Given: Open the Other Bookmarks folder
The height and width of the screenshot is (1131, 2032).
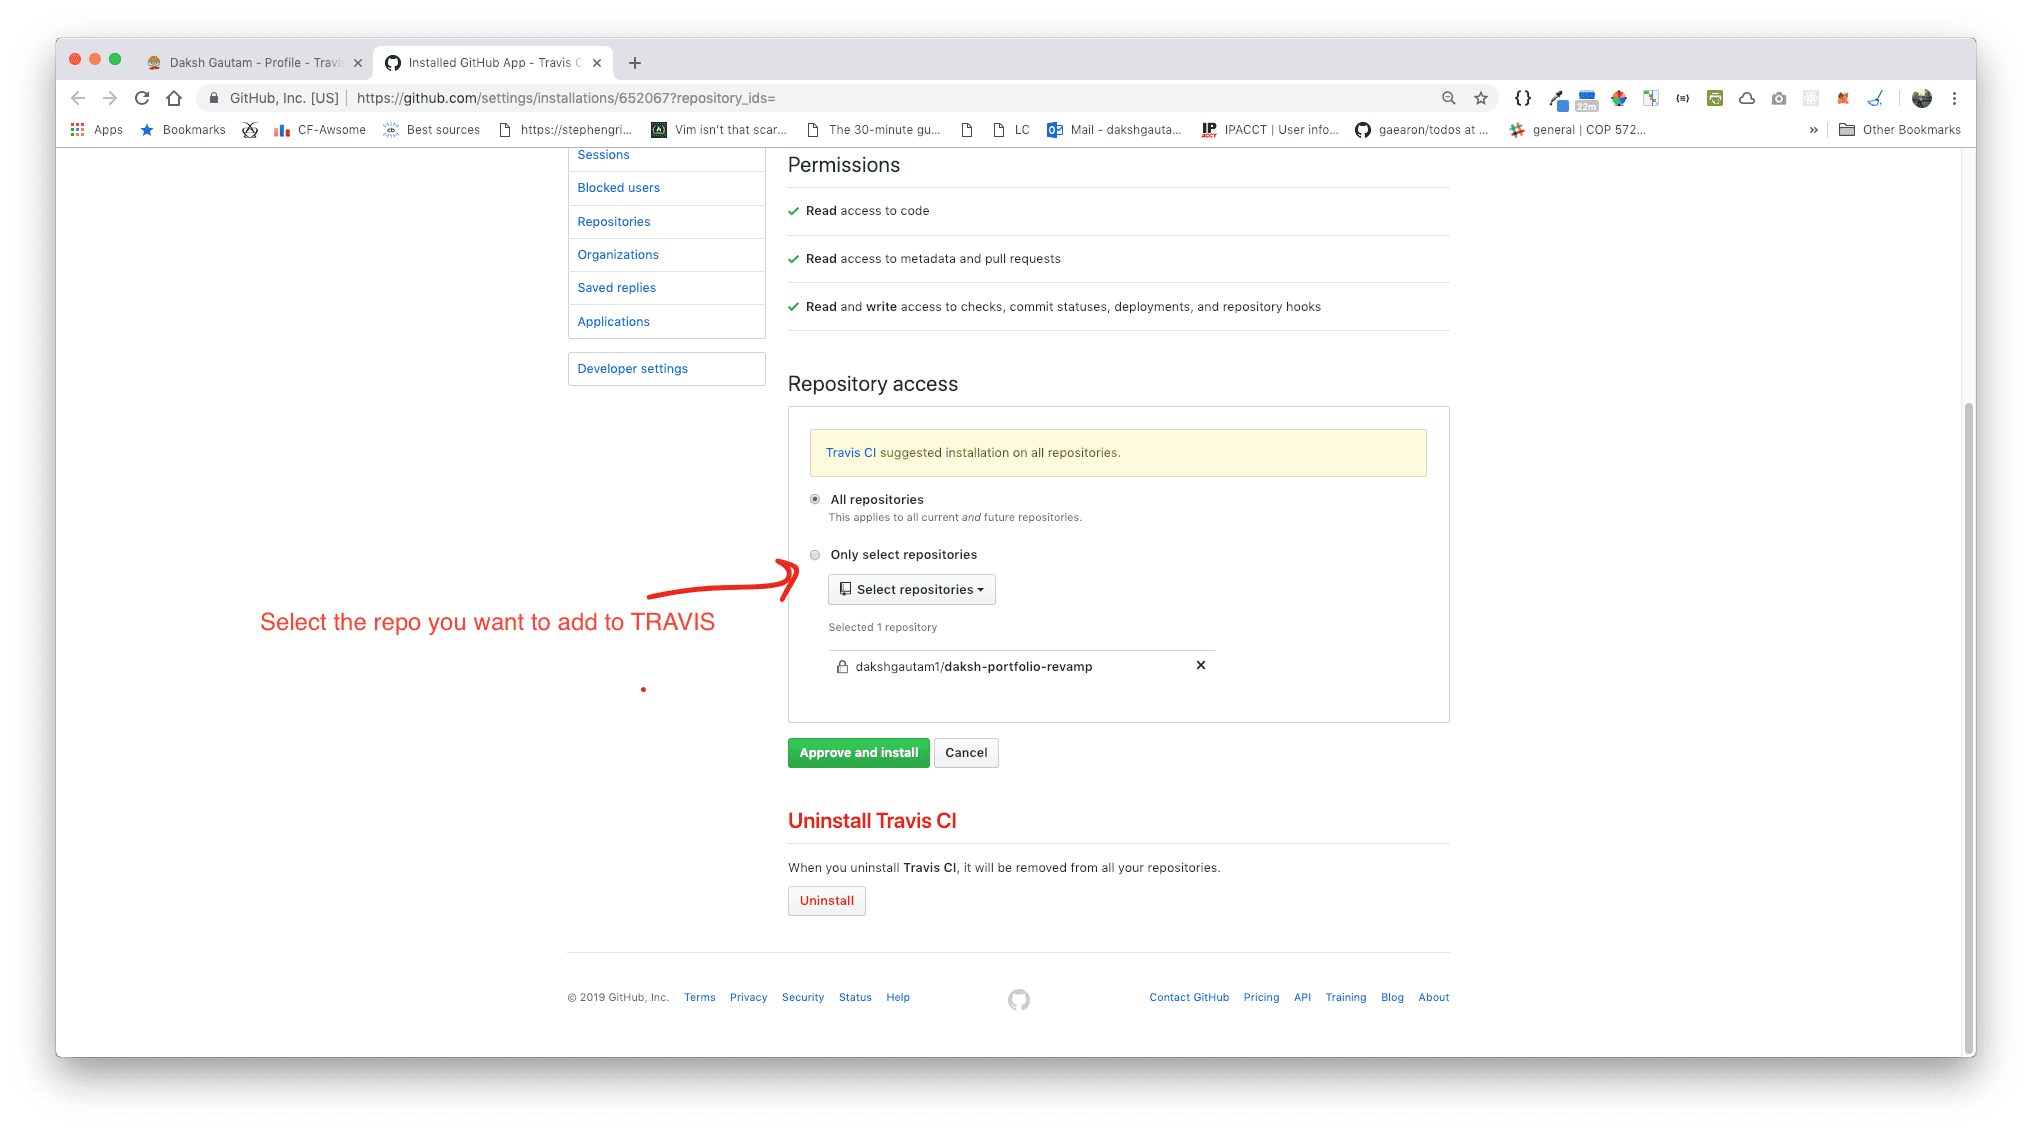Looking at the screenshot, I should [1899, 130].
